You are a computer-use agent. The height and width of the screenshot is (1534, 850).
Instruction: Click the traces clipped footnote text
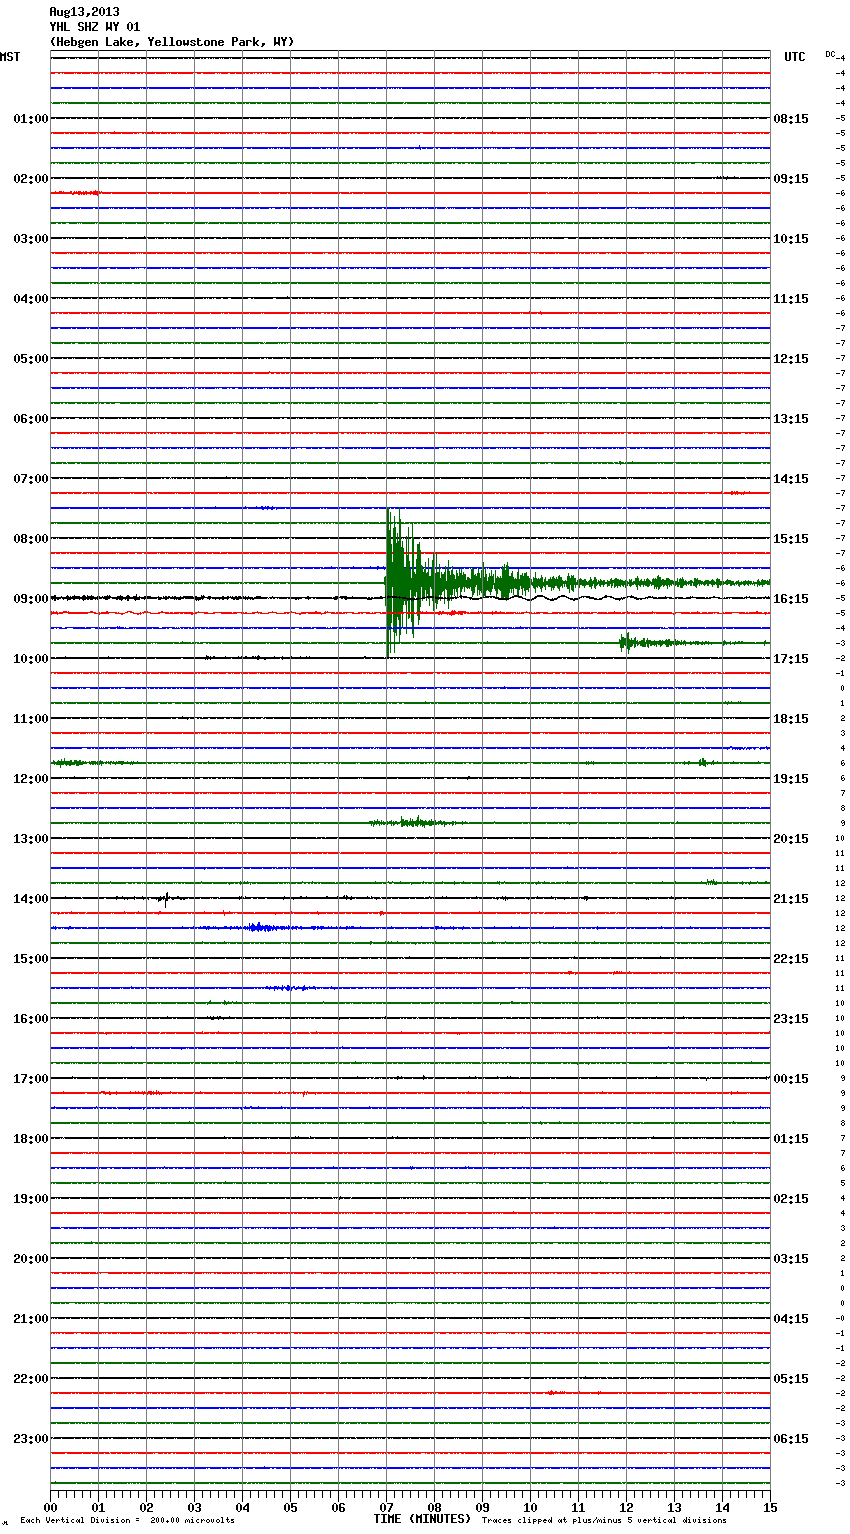tap(604, 1520)
